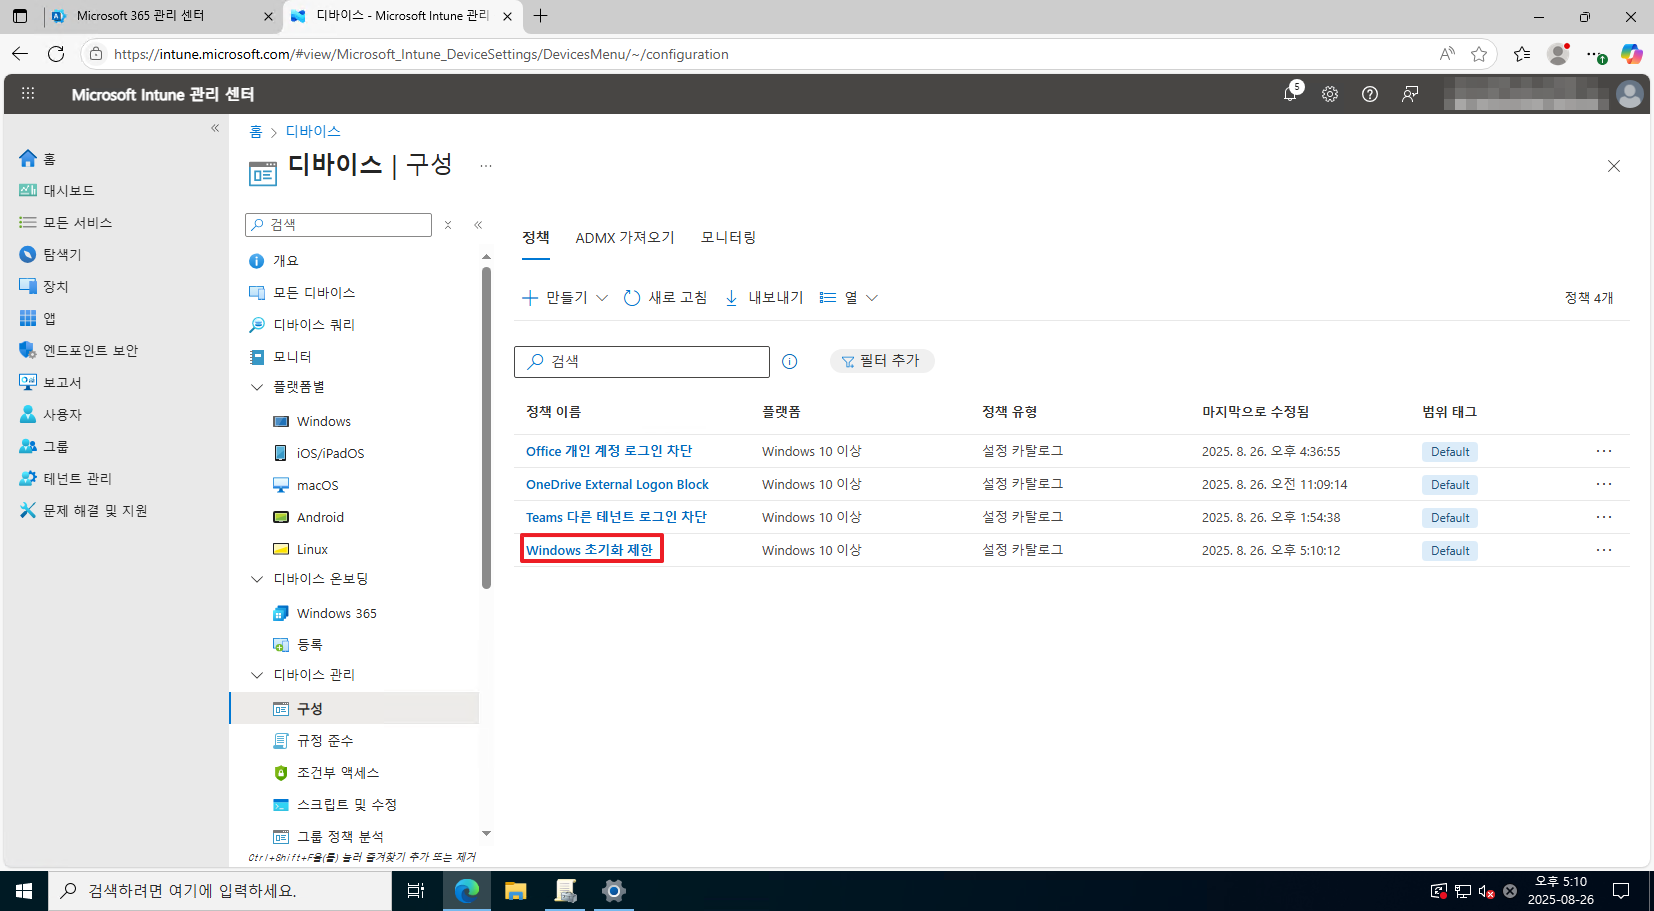Open feedback icon in Intune header
Viewport: 1654px width, 911px height.
coord(1410,94)
